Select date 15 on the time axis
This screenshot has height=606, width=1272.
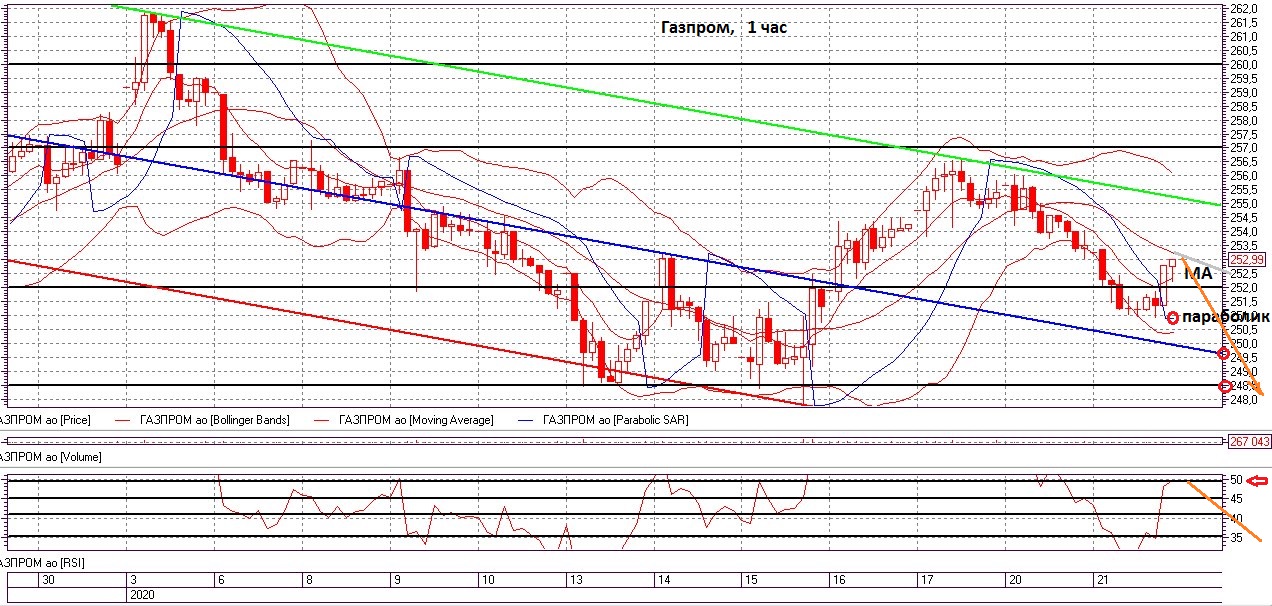pyautogui.click(x=750, y=580)
